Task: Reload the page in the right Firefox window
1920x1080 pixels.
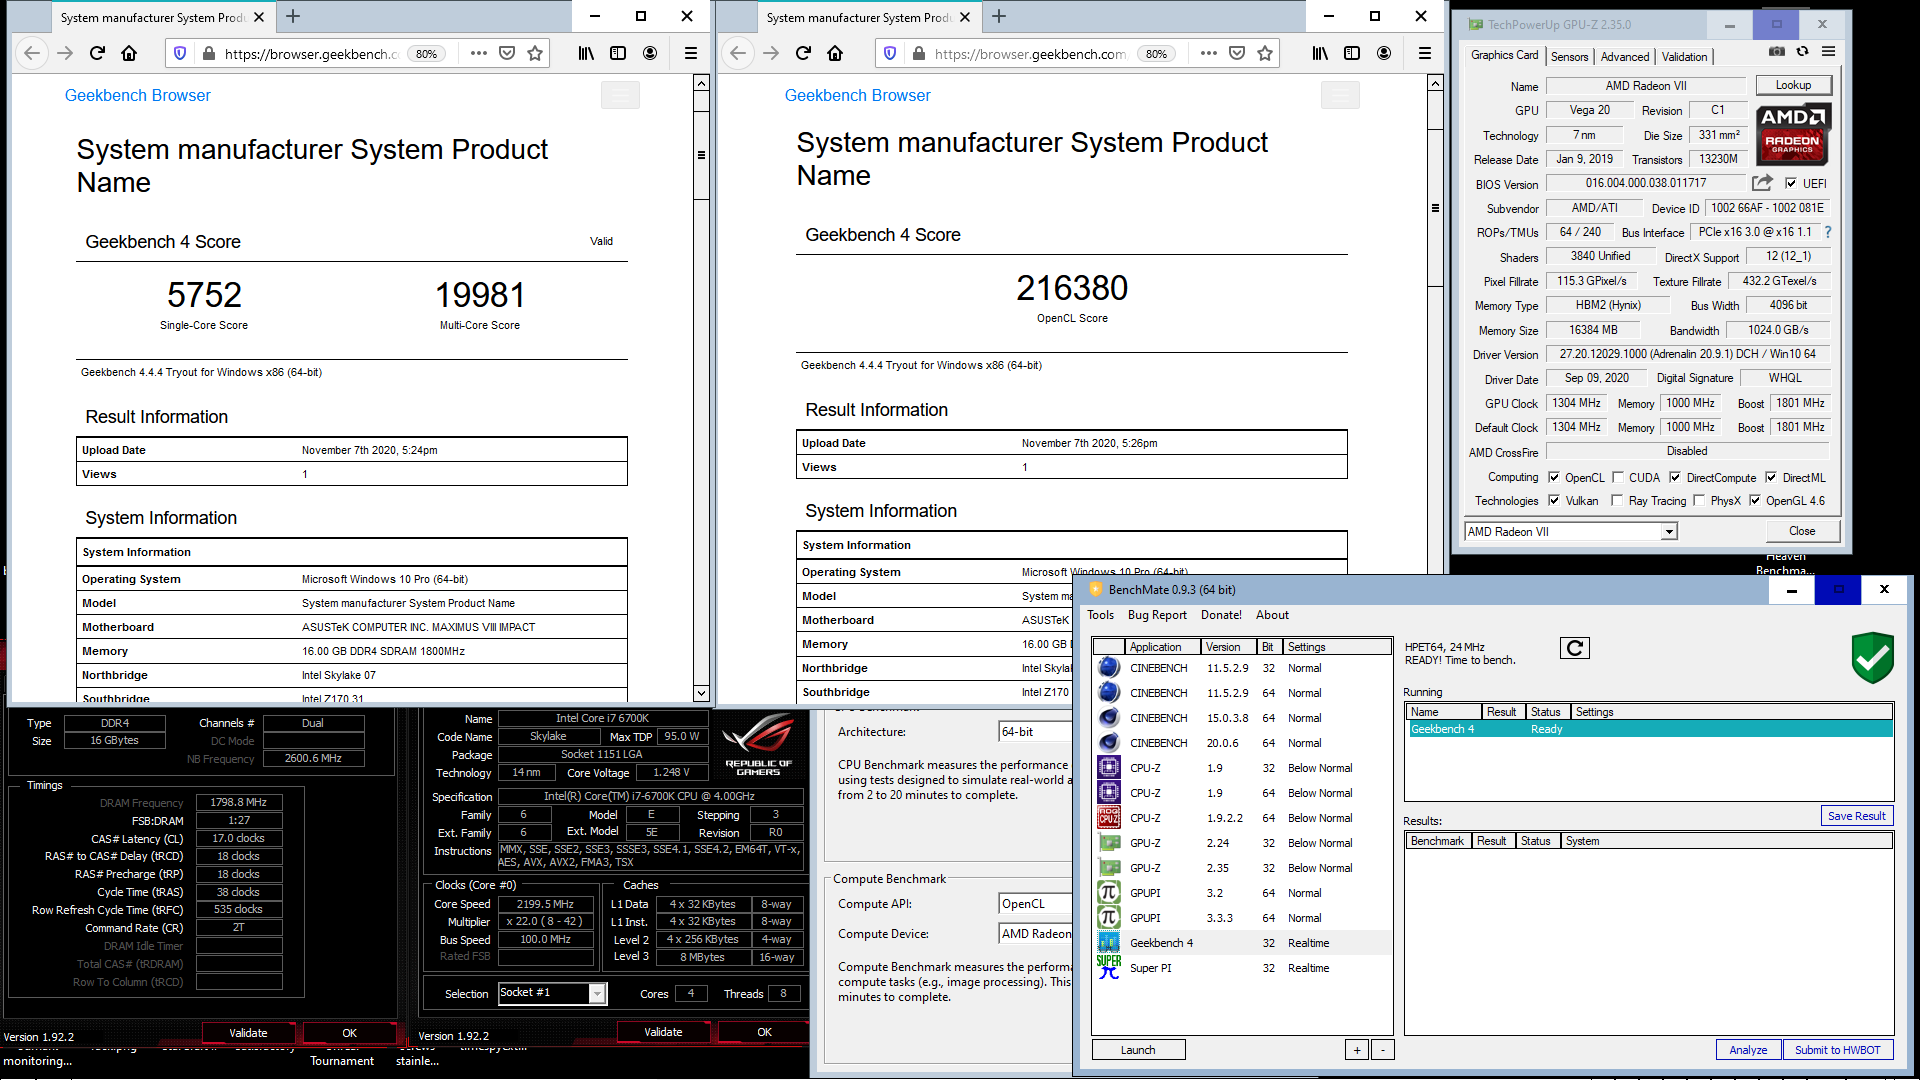Action: 803,54
